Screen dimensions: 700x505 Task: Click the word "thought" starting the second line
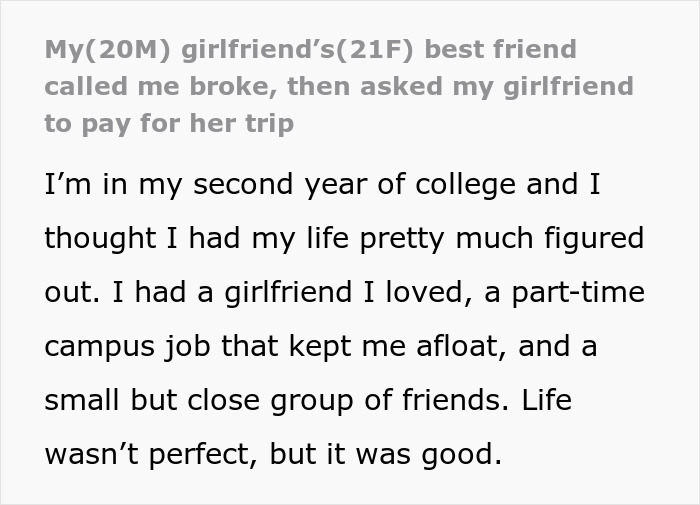tap(97, 240)
